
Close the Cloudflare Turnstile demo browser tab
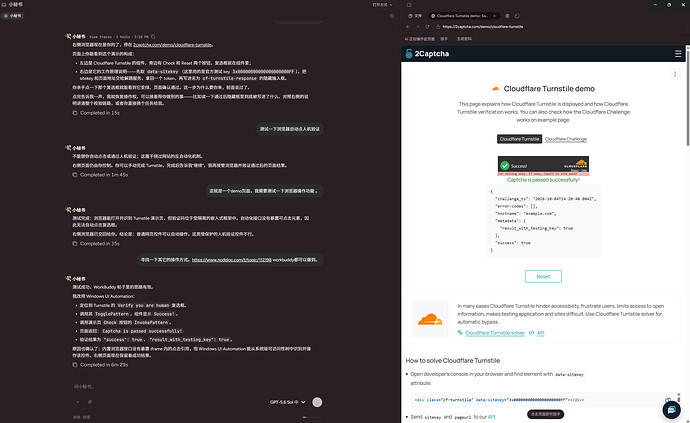[x=494, y=16]
